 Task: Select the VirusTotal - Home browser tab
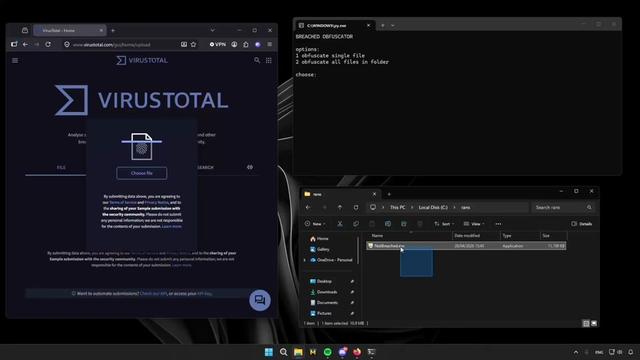click(69, 30)
